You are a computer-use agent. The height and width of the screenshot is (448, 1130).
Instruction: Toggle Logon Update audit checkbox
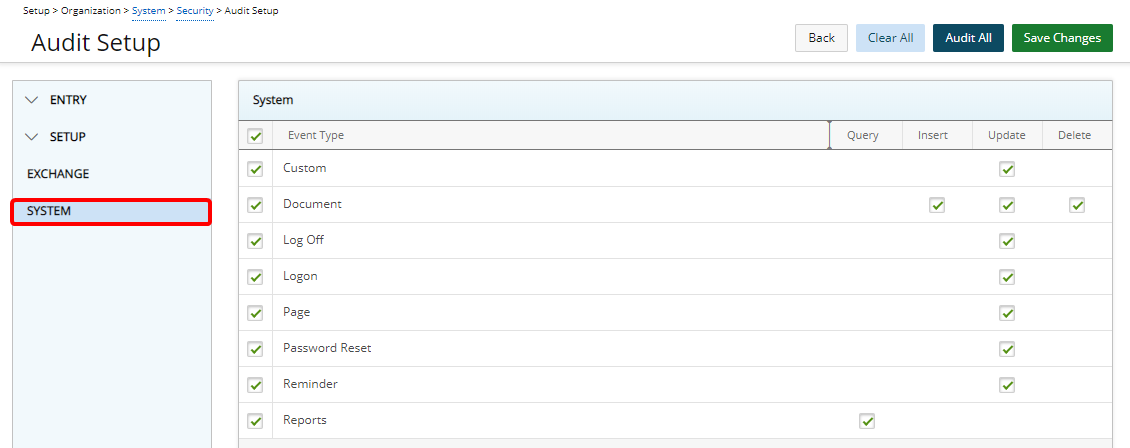pos(1007,277)
